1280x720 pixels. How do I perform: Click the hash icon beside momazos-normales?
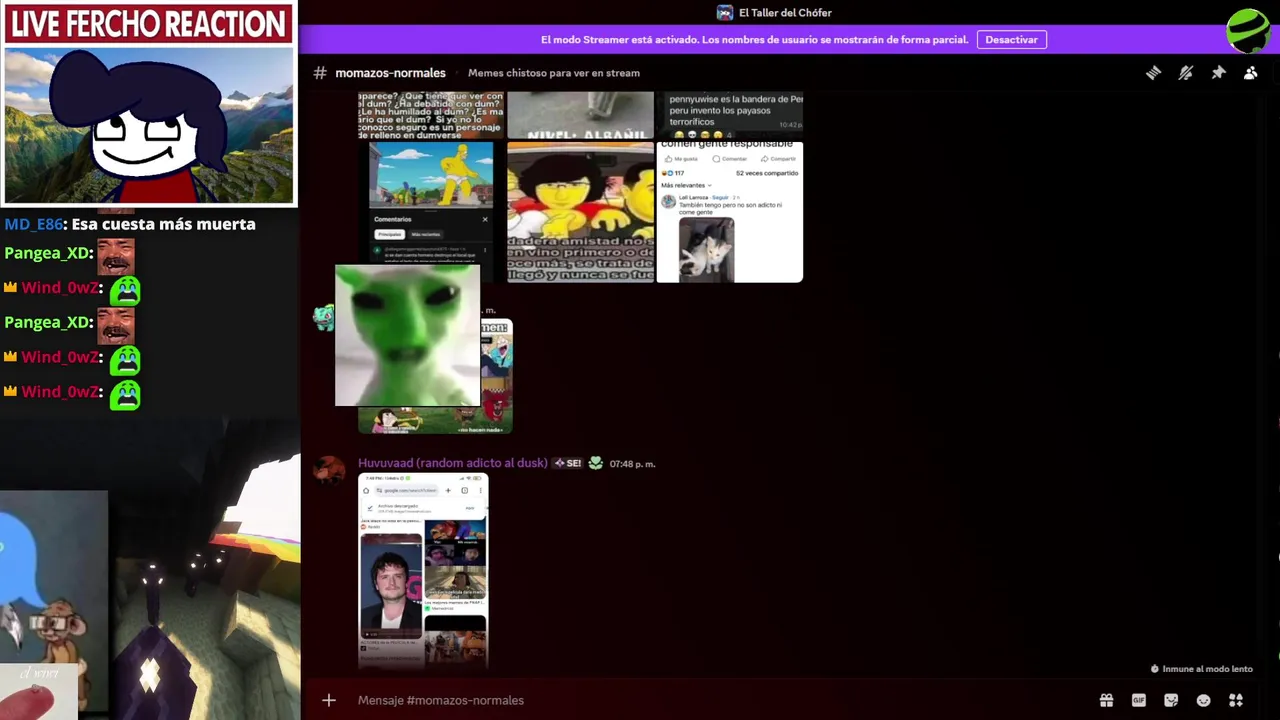point(320,73)
